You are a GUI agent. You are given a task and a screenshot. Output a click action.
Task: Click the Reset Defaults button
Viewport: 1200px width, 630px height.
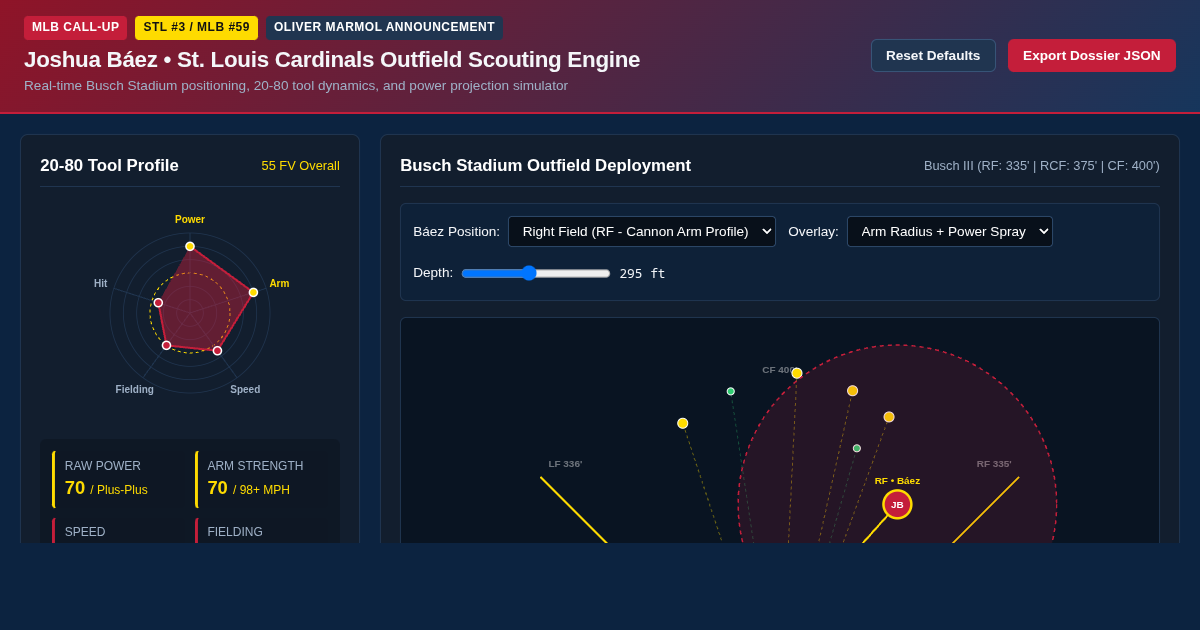933,55
